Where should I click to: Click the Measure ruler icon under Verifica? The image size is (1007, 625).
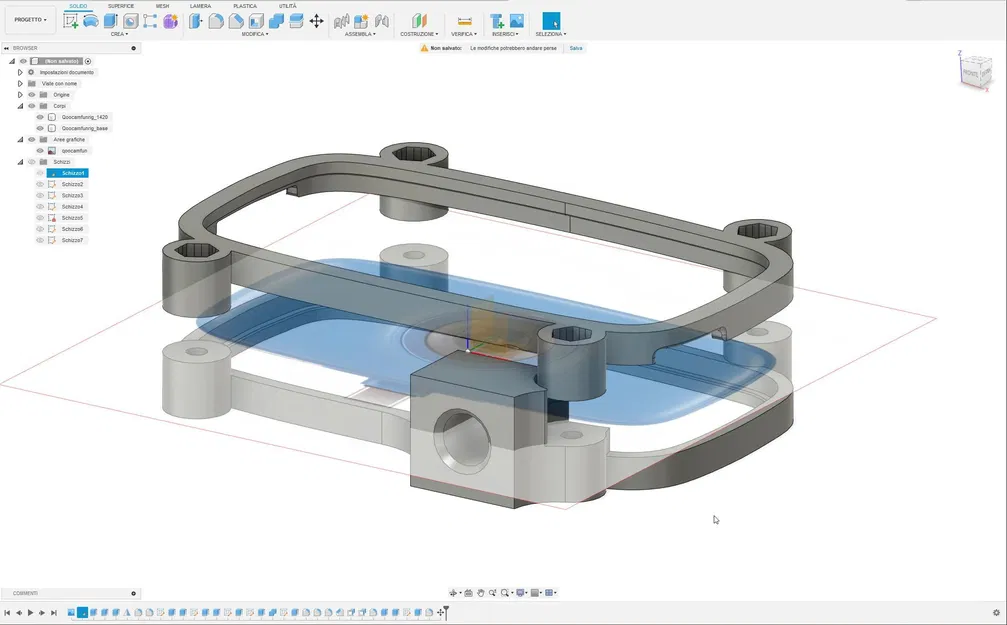point(464,21)
